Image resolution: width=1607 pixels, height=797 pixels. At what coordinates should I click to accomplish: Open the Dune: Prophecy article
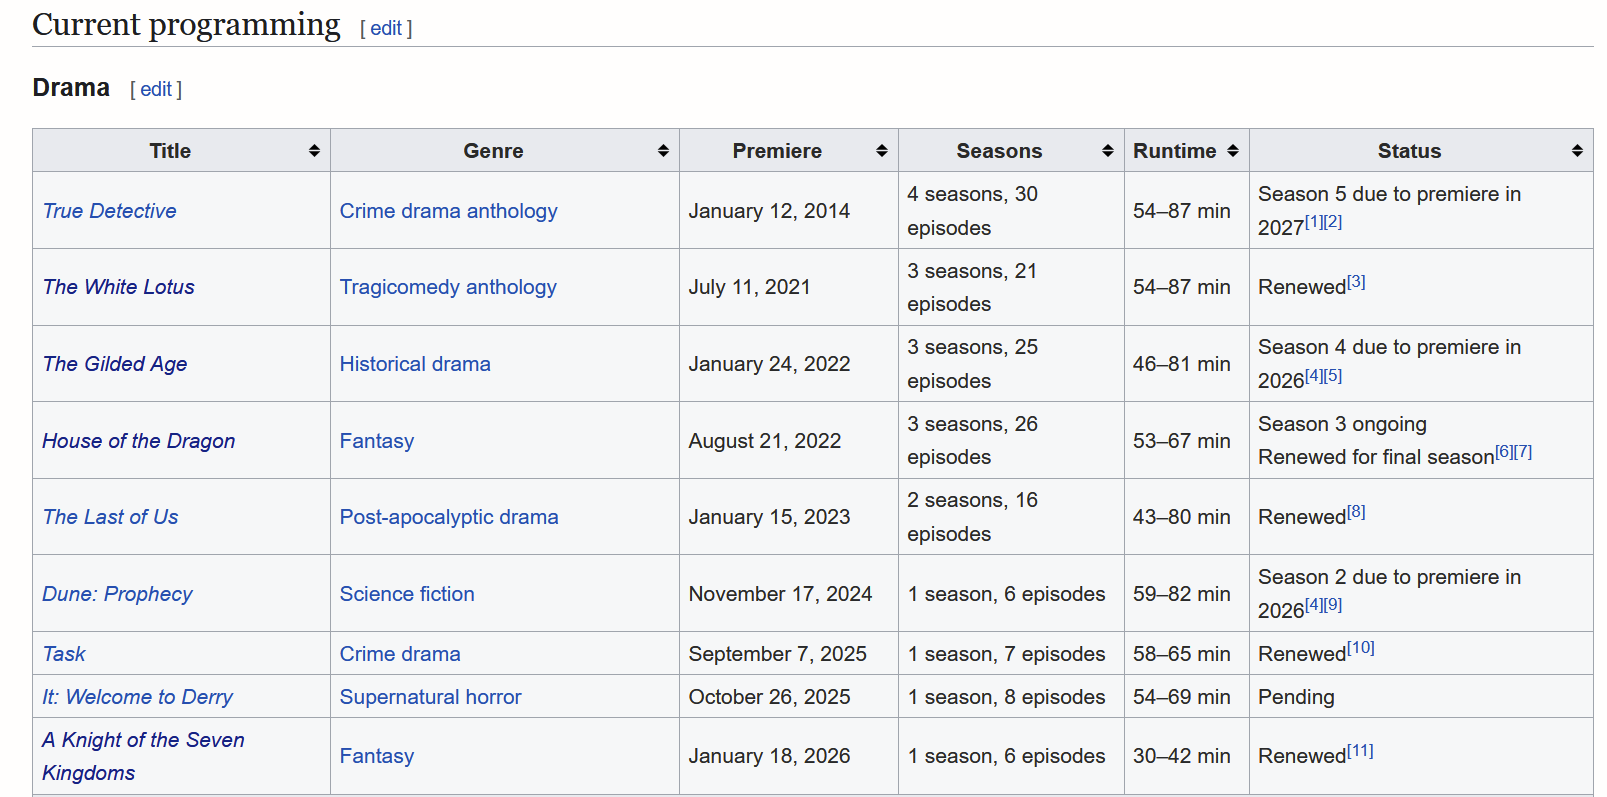(117, 594)
